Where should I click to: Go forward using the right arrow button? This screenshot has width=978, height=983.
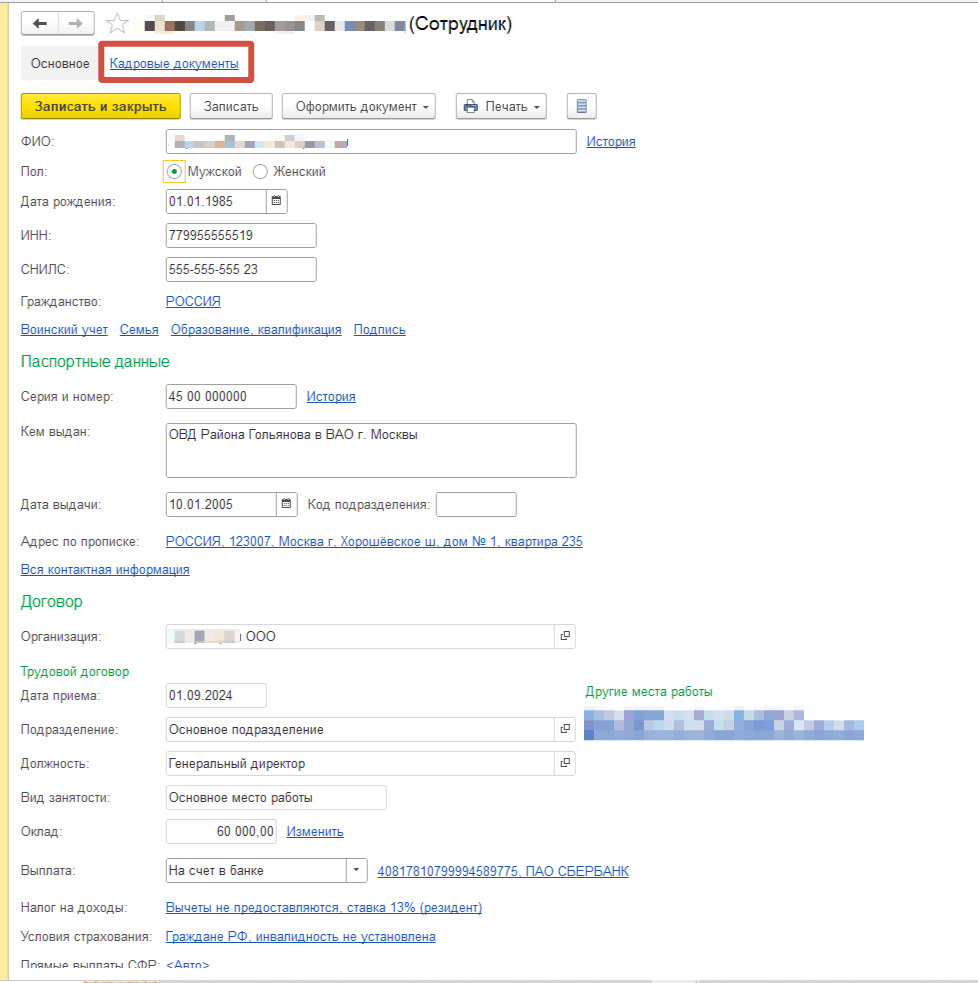tap(76, 24)
